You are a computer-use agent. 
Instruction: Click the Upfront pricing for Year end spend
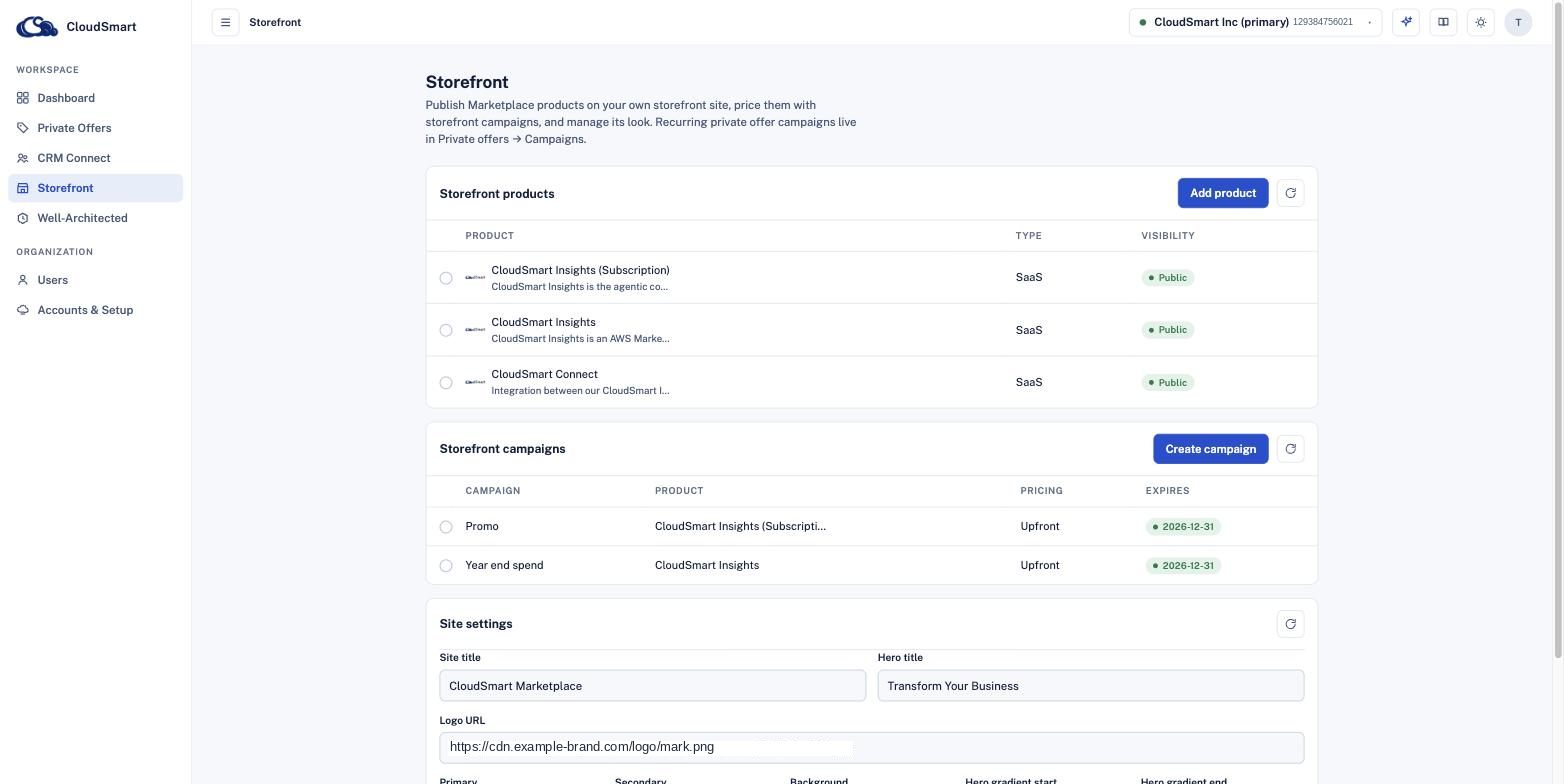1040,566
